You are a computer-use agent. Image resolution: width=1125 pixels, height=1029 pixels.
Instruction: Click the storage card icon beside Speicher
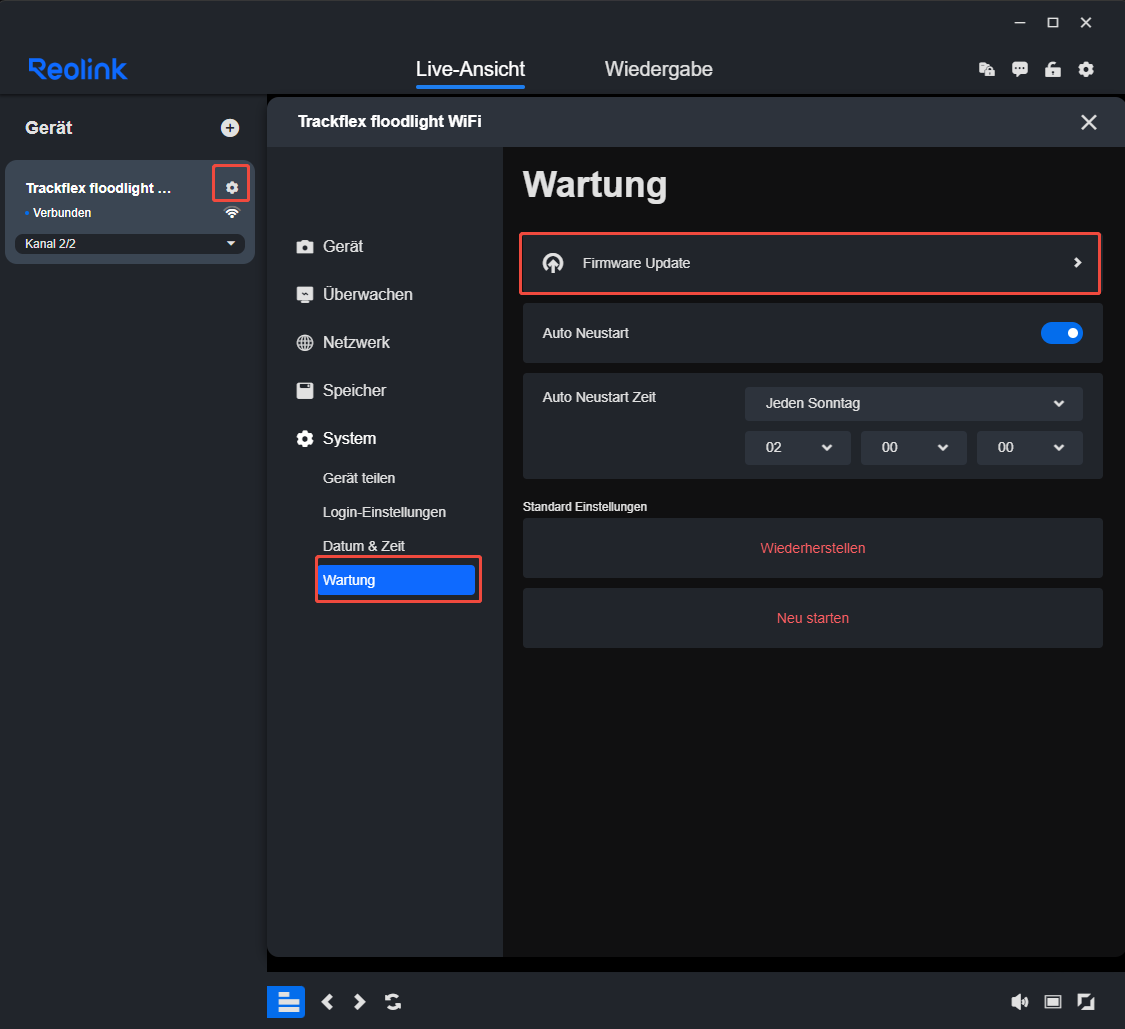click(x=305, y=390)
